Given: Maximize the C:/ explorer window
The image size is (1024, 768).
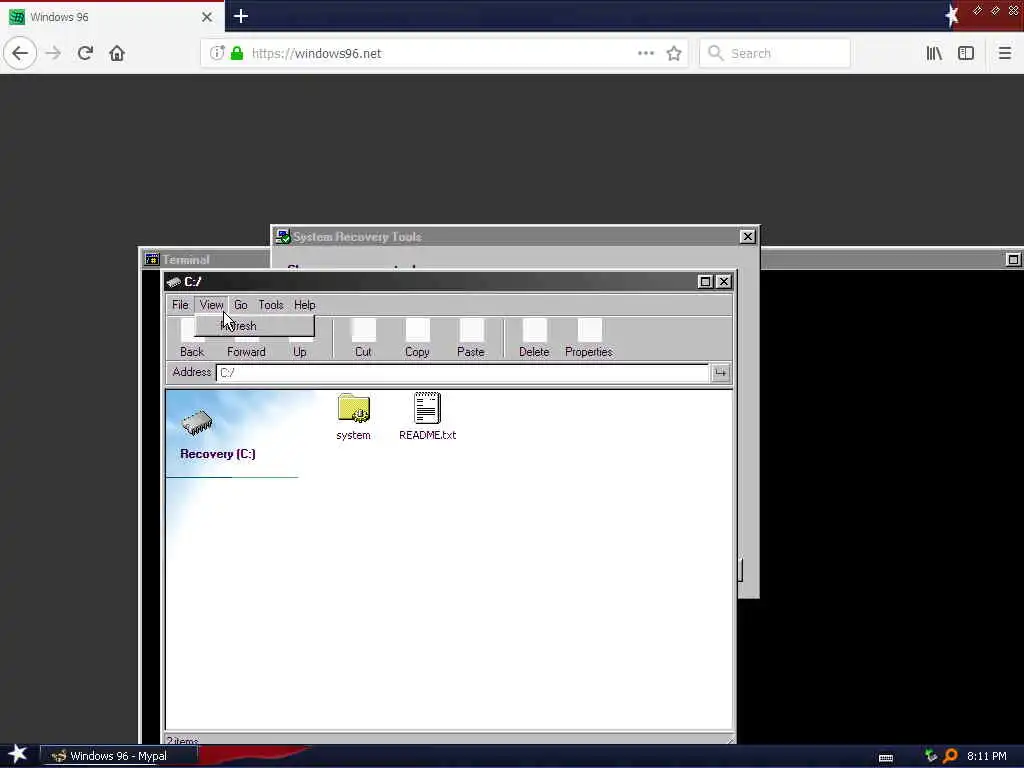Looking at the screenshot, I should [705, 281].
